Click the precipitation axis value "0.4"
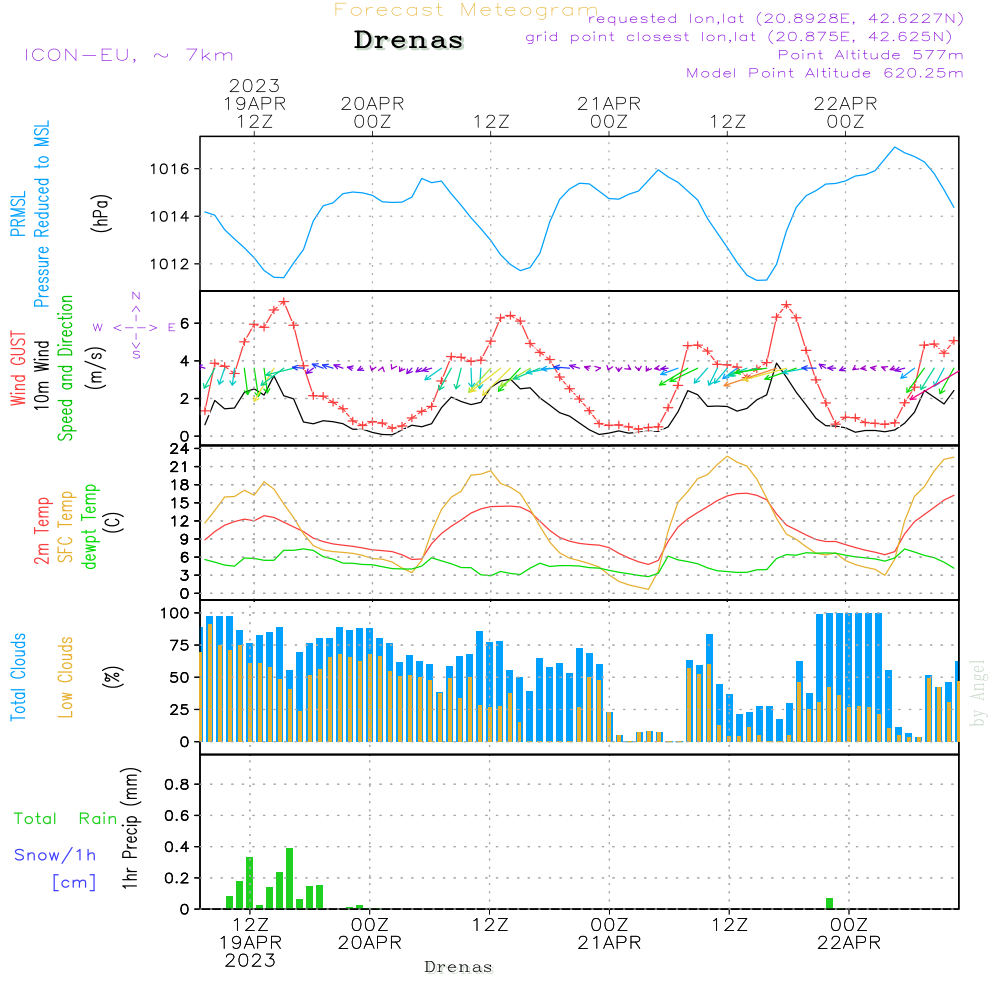This screenshot has height=1000, width=1000. [177, 847]
